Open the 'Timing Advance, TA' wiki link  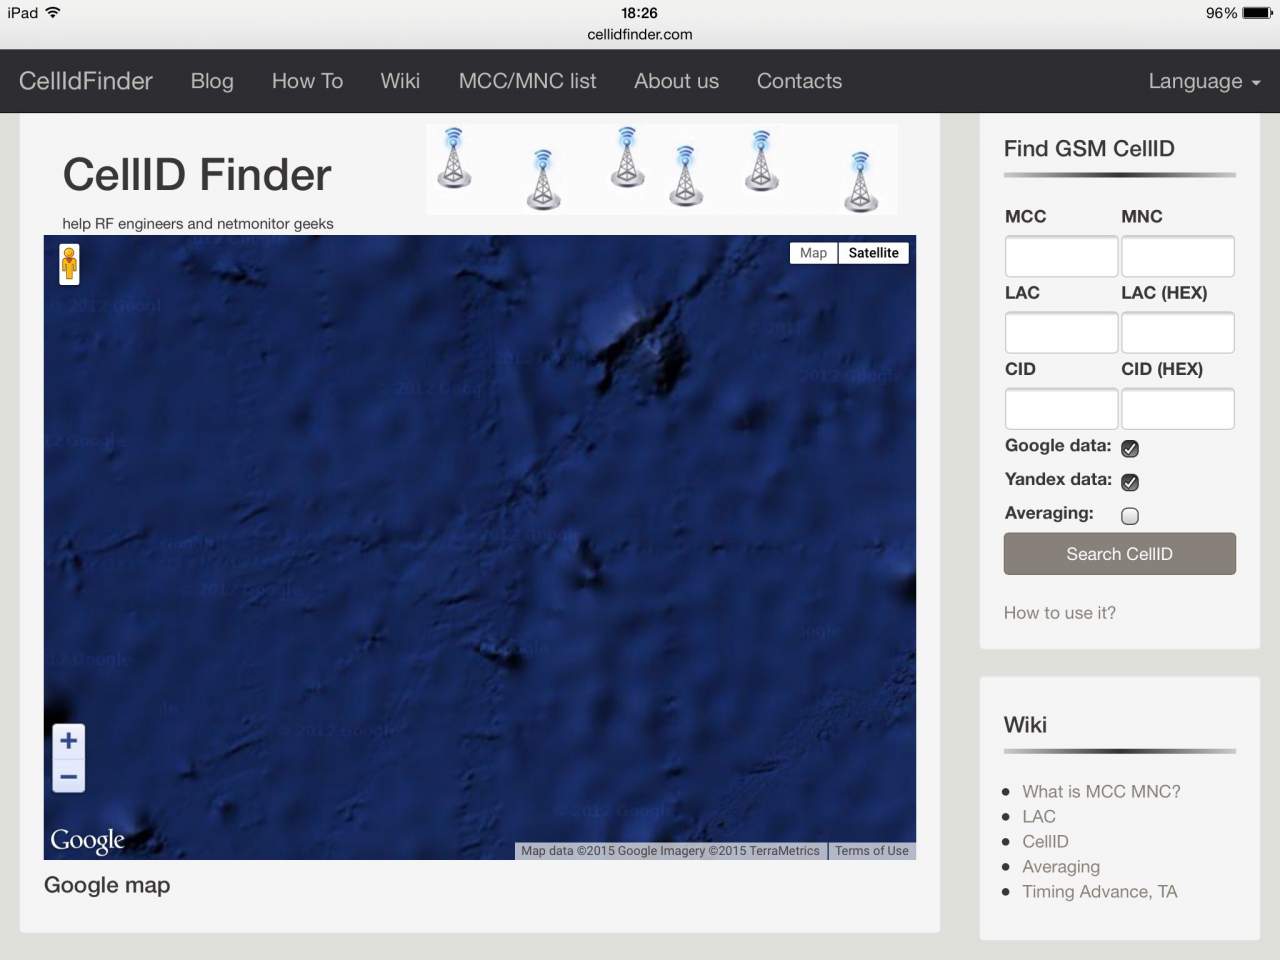1100,892
